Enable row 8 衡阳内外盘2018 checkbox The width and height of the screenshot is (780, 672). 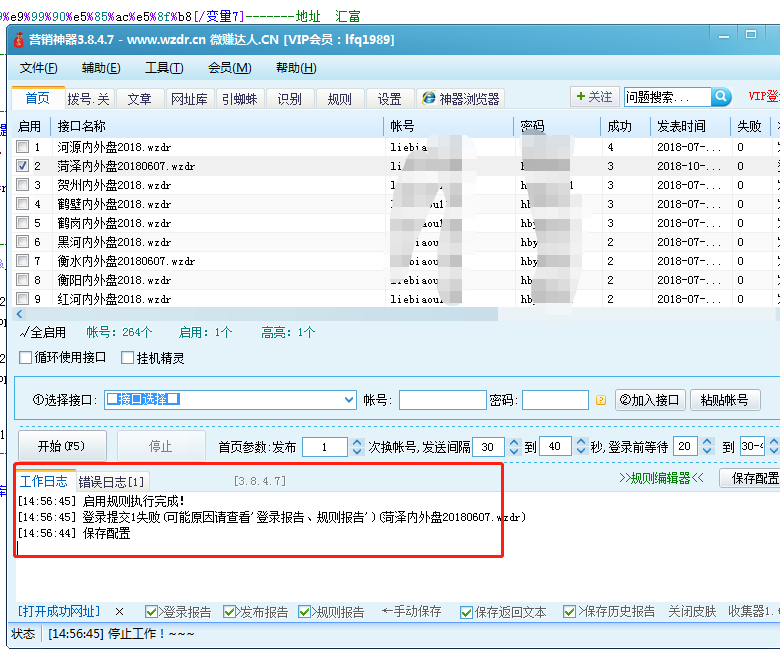click(x=22, y=280)
